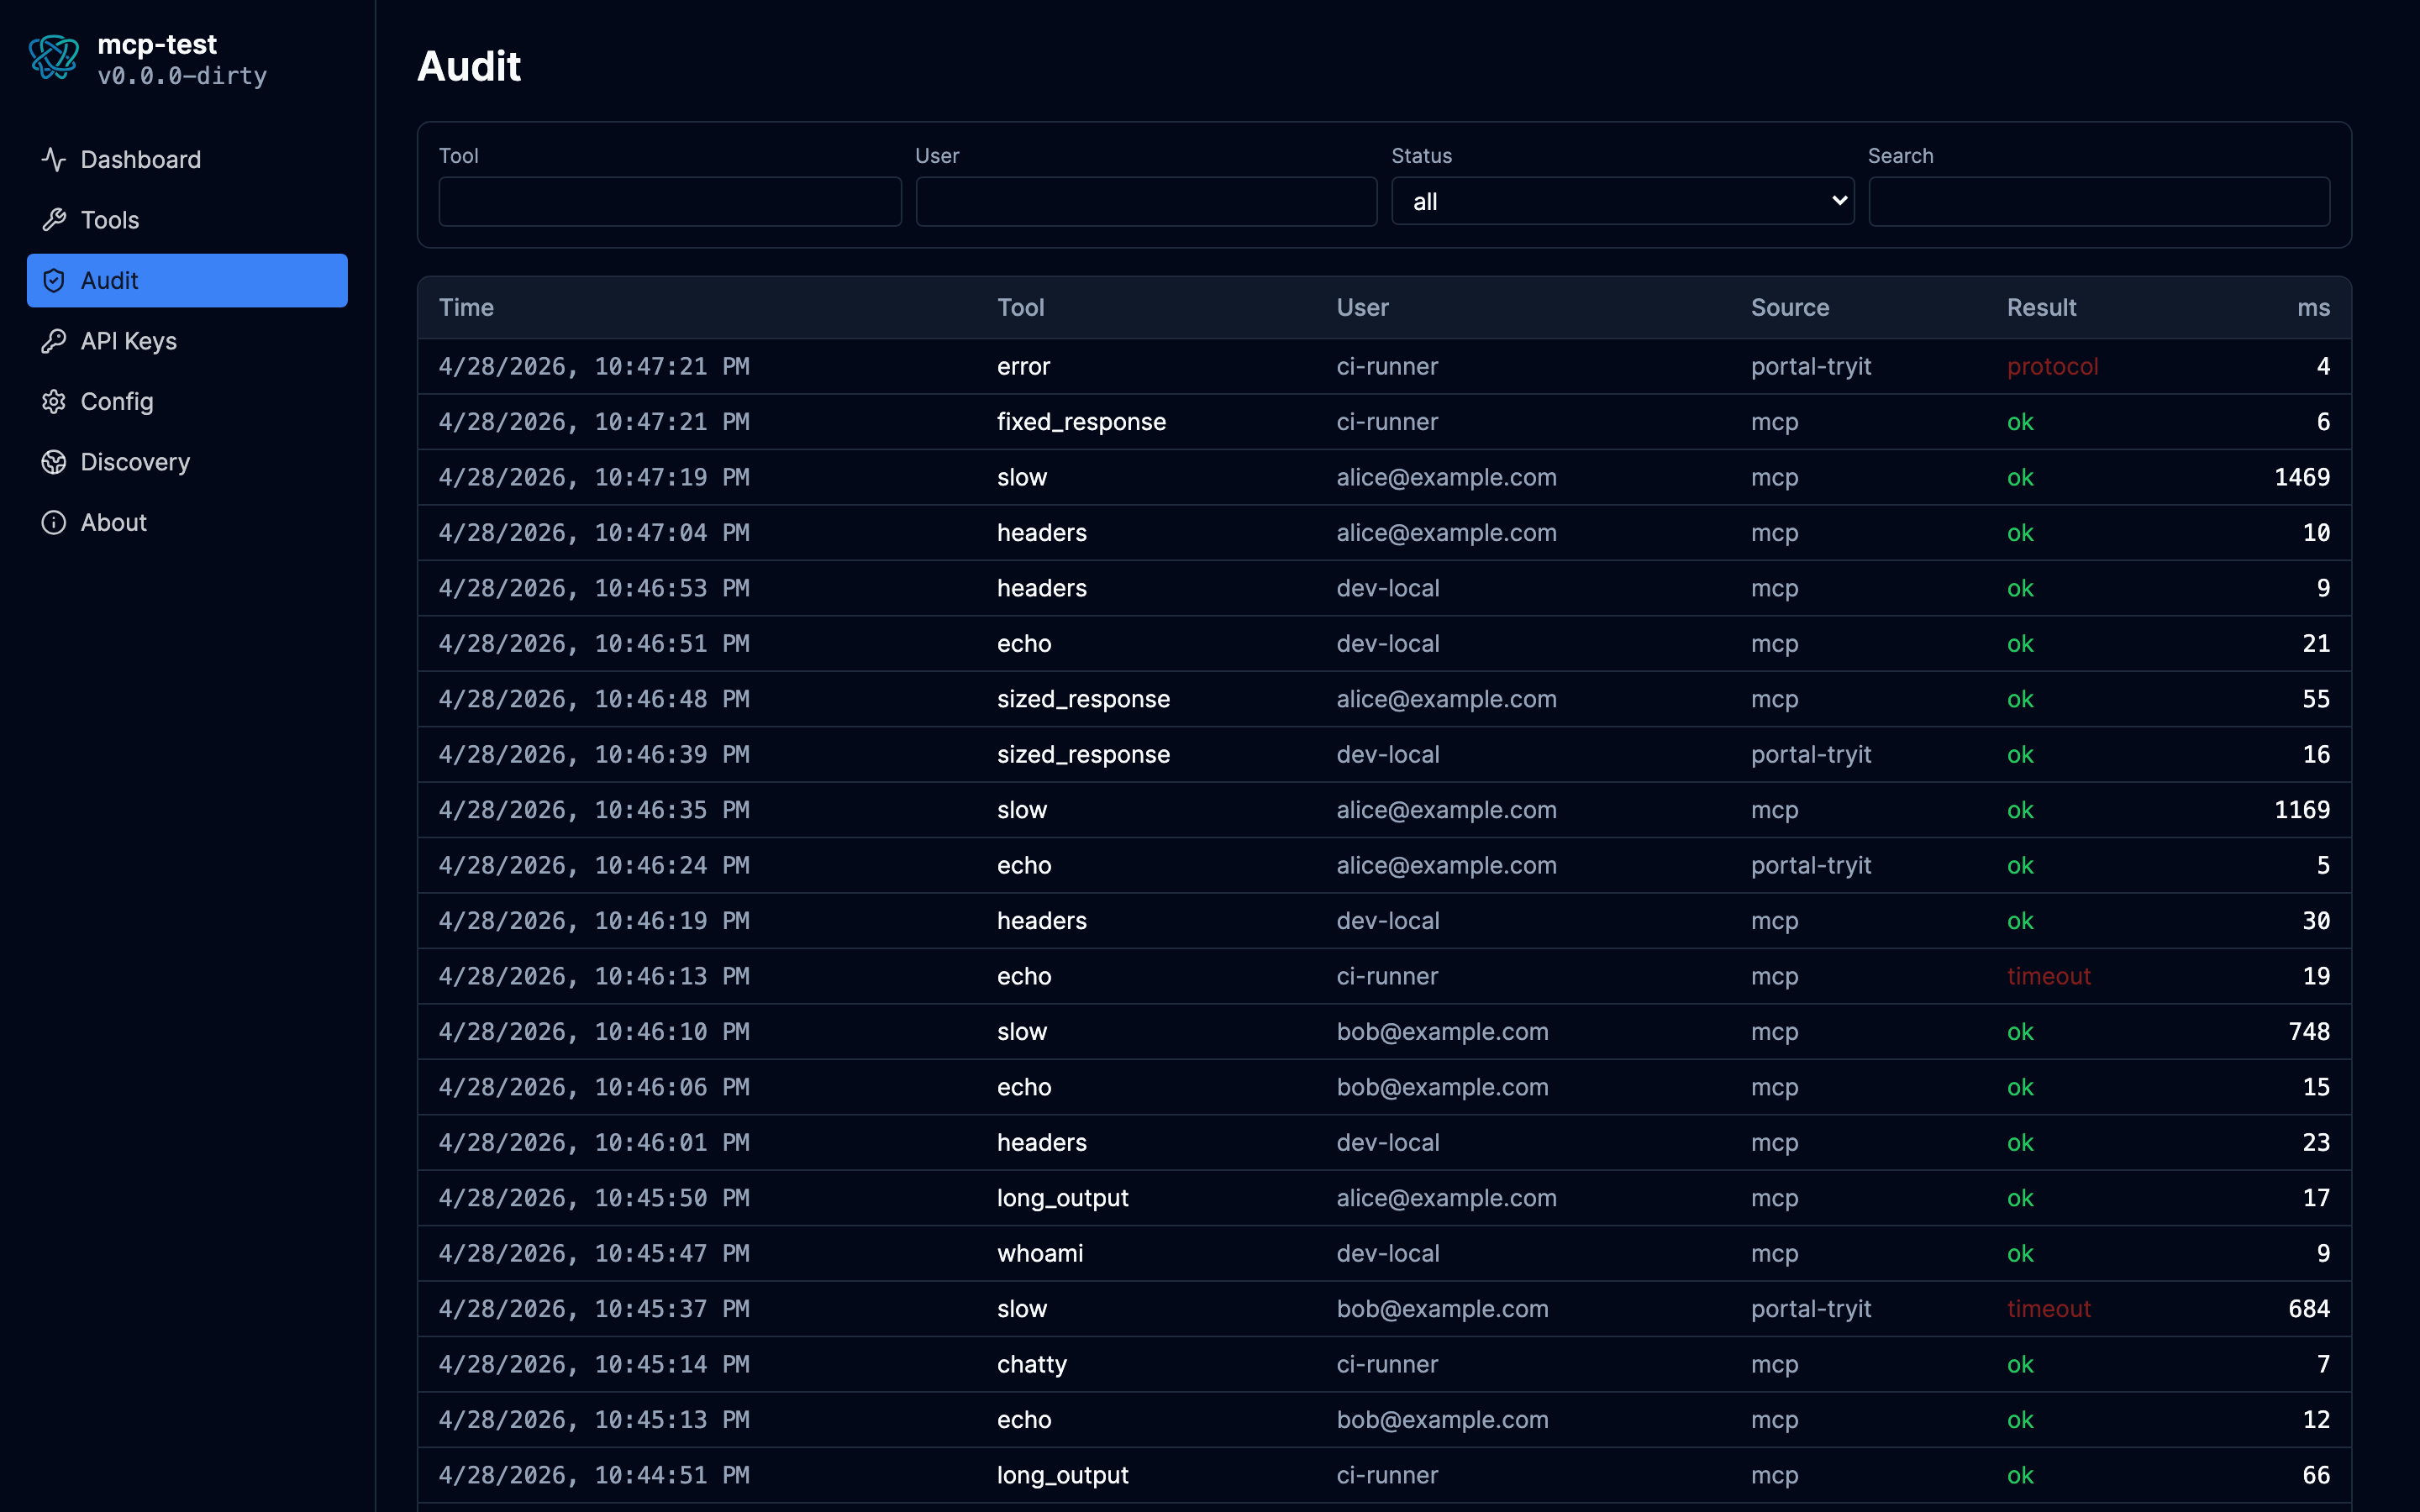Click the About info icon
The height and width of the screenshot is (1512, 2420).
54,522
